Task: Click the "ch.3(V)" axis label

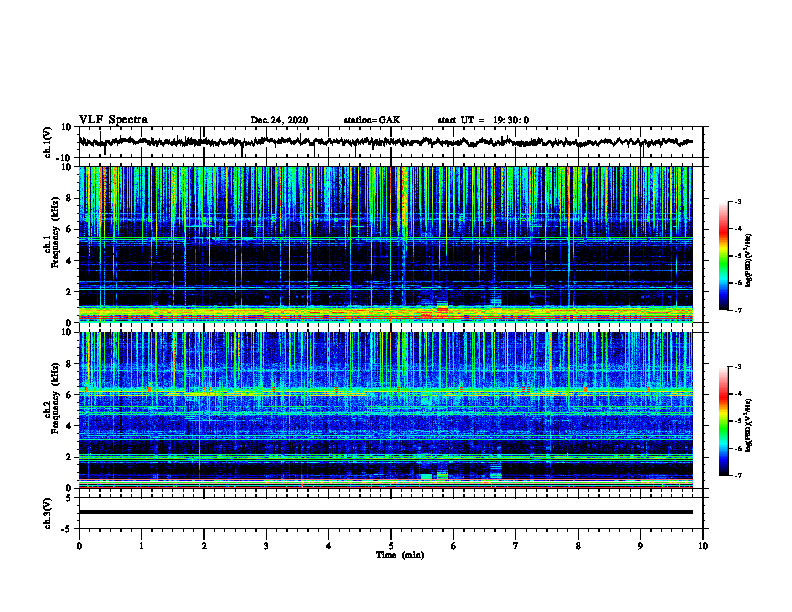Action: pyautogui.click(x=48, y=513)
